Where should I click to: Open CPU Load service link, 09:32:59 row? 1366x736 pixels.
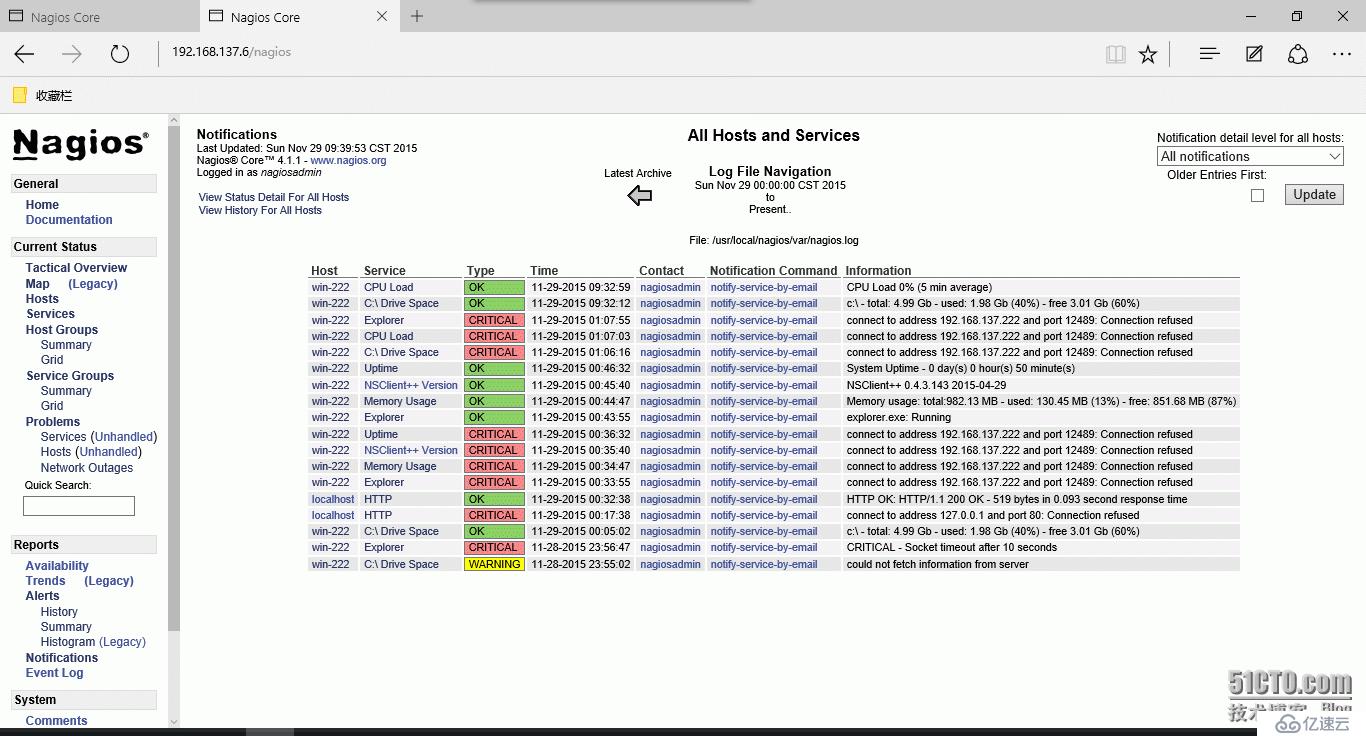pos(388,288)
